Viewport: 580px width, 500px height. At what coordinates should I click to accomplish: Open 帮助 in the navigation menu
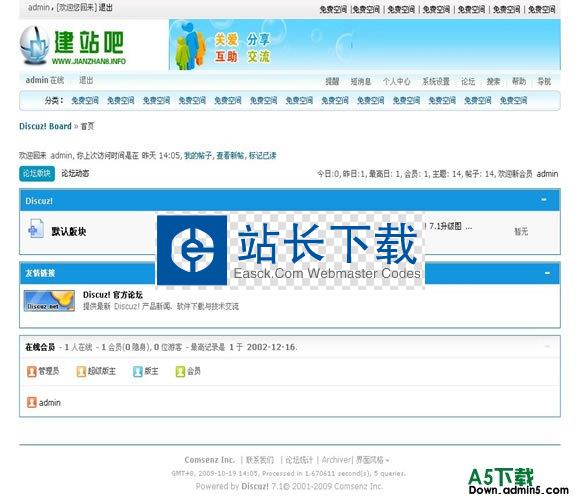pos(519,81)
